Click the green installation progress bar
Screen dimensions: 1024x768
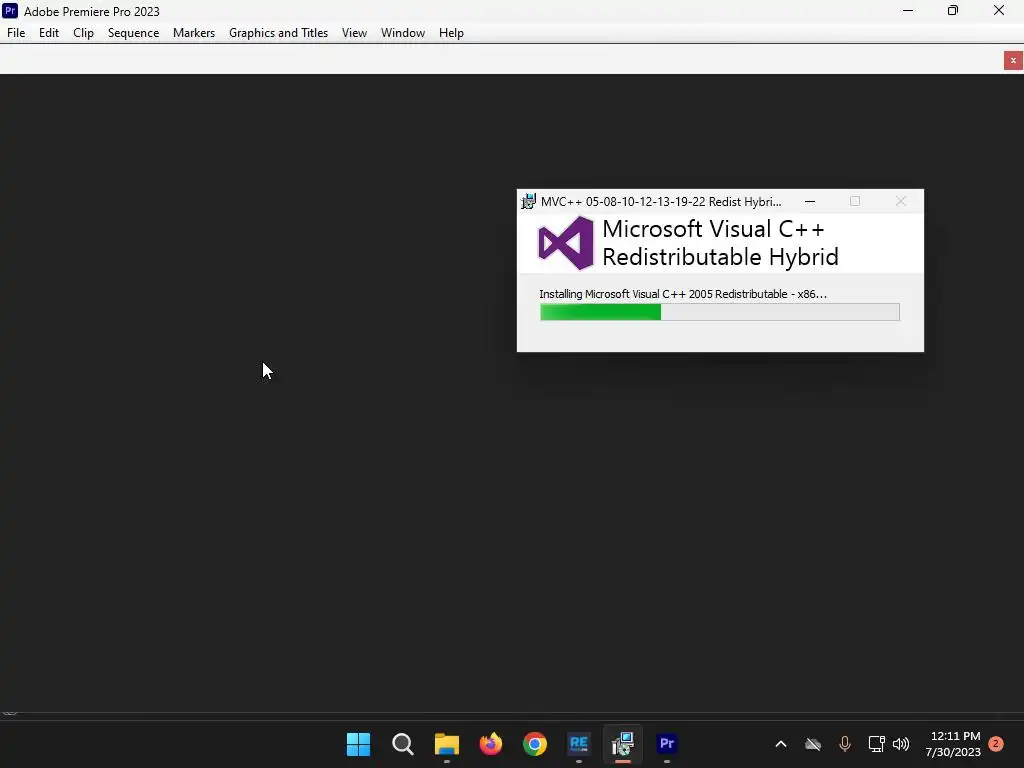720,312
